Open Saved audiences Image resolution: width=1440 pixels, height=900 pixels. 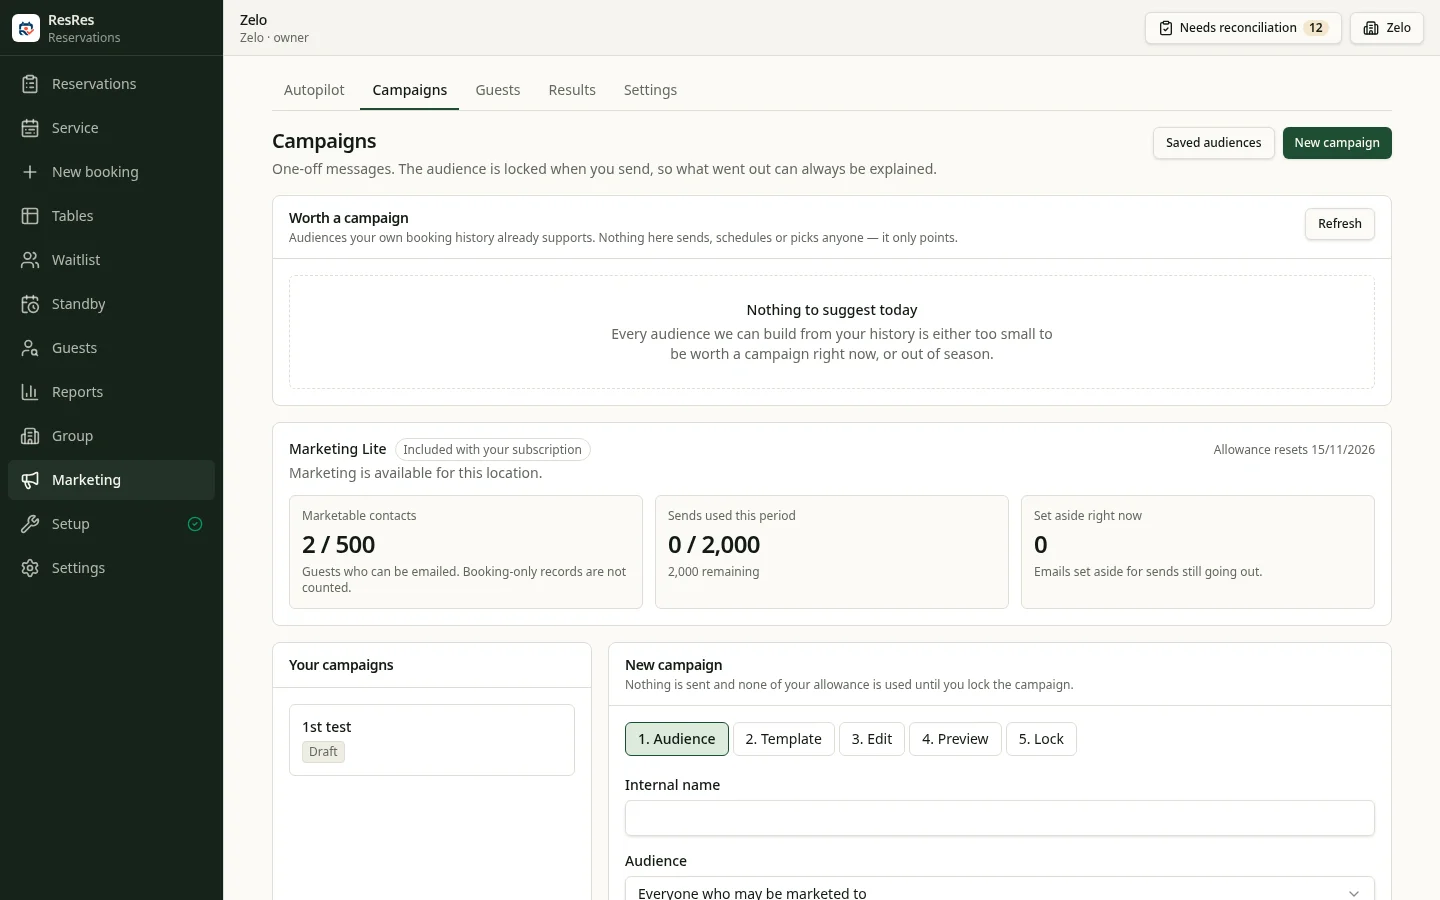coord(1214,143)
